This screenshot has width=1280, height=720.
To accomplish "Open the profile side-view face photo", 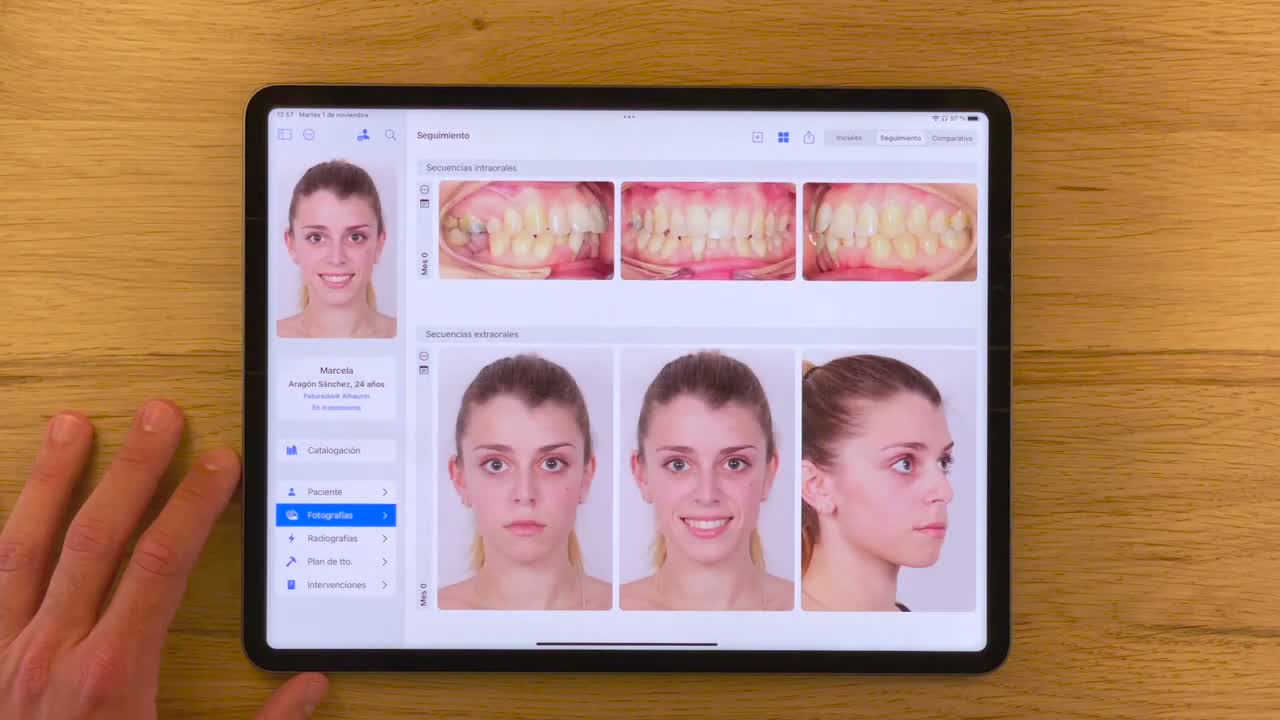I will pyautogui.click(x=889, y=480).
